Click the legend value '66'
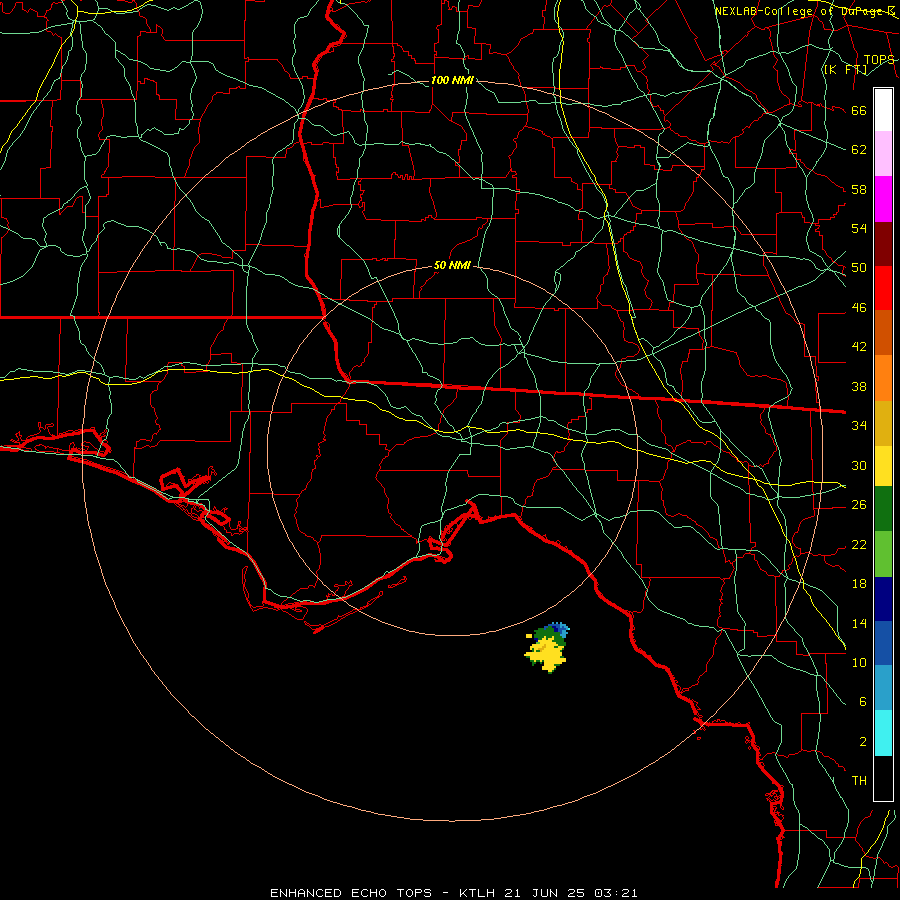The image size is (900, 900). coord(859,110)
